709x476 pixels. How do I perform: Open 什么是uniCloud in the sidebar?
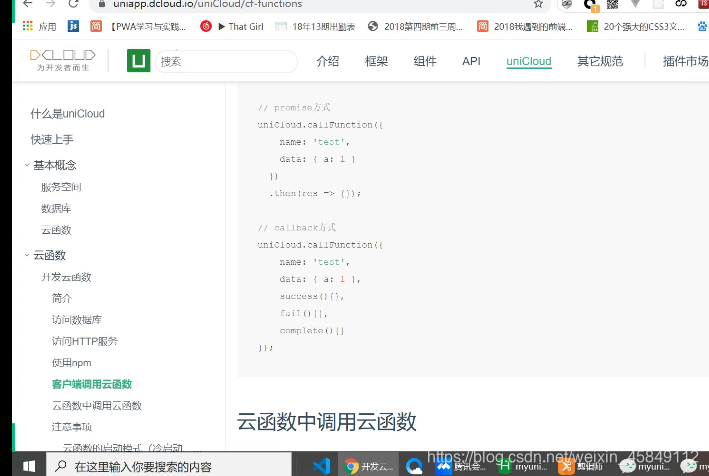[67, 114]
